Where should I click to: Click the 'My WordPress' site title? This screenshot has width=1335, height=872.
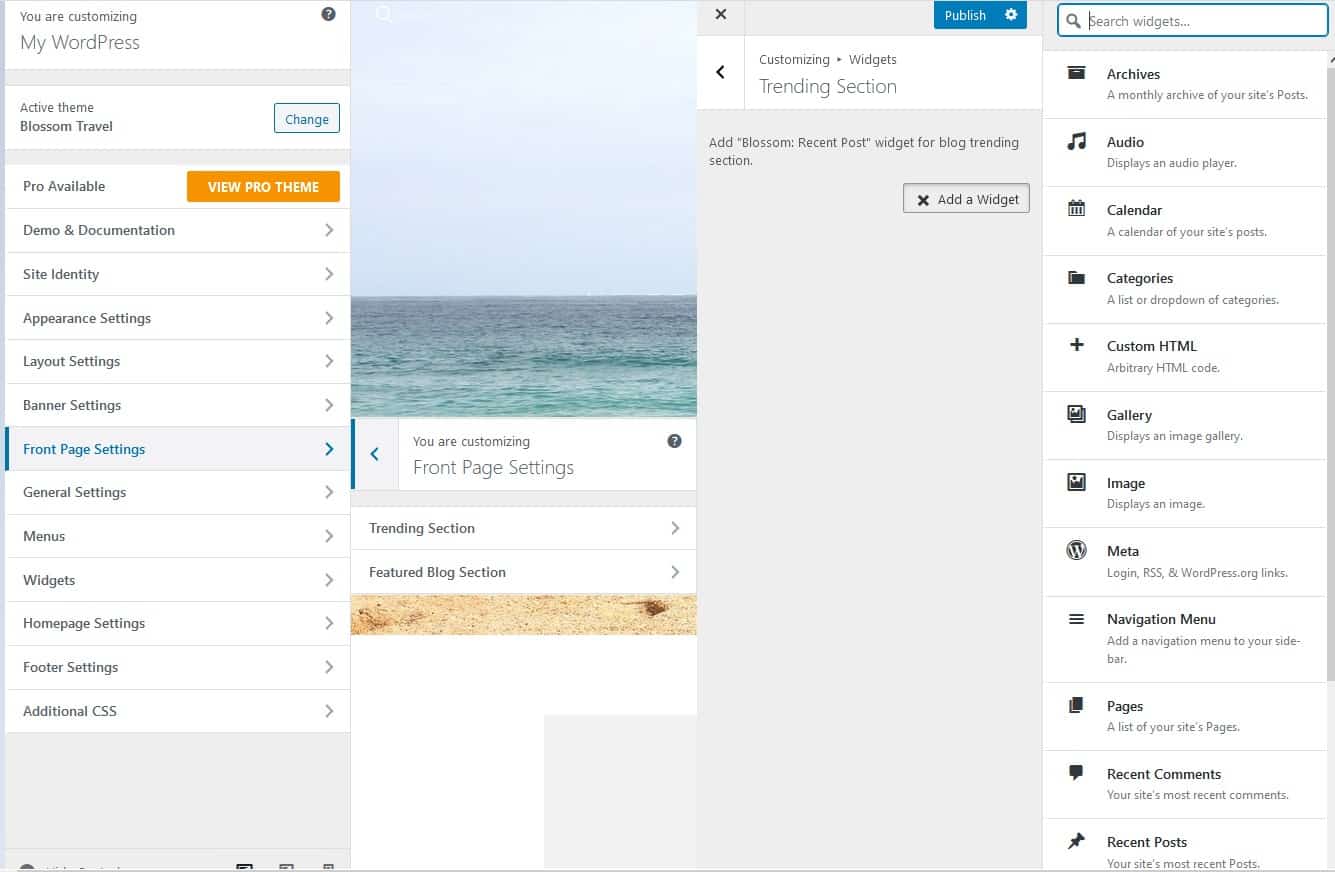point(80,42)
